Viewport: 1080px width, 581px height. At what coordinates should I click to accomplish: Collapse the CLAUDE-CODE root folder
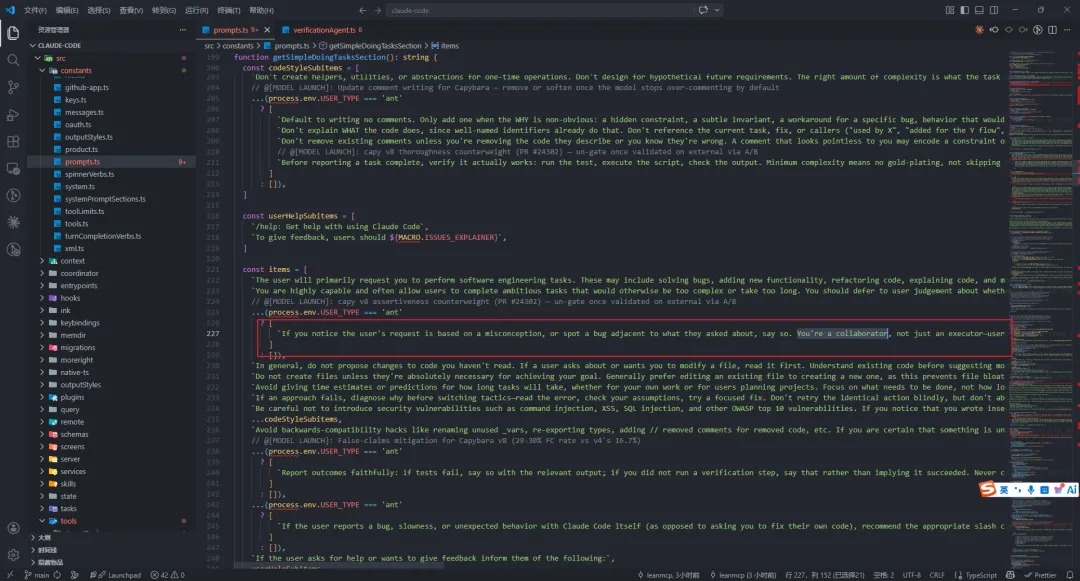pyautogui.click(x=32, y=45)
